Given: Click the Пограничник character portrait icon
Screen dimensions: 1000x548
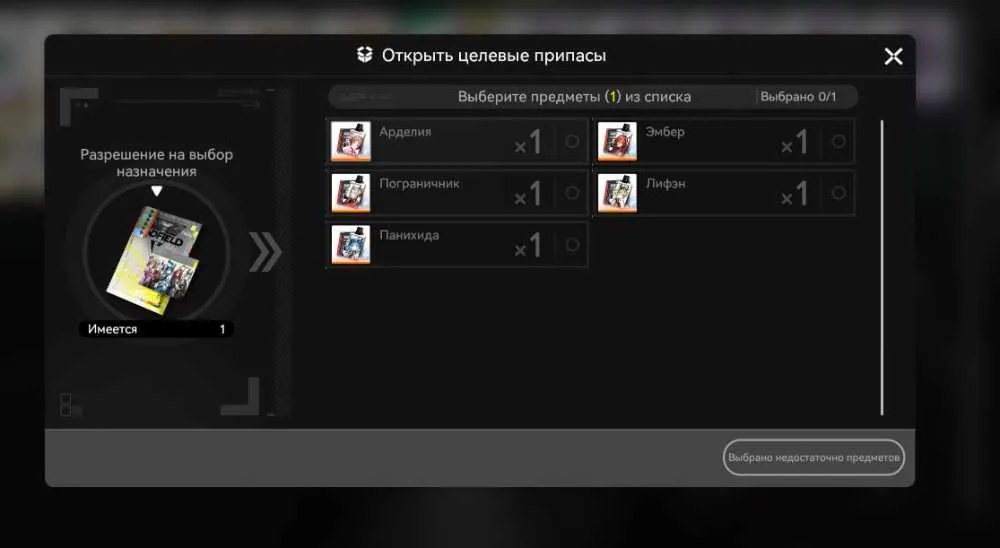Looking at the screenshot, I should pyautogui.click(x=351, y=193).
